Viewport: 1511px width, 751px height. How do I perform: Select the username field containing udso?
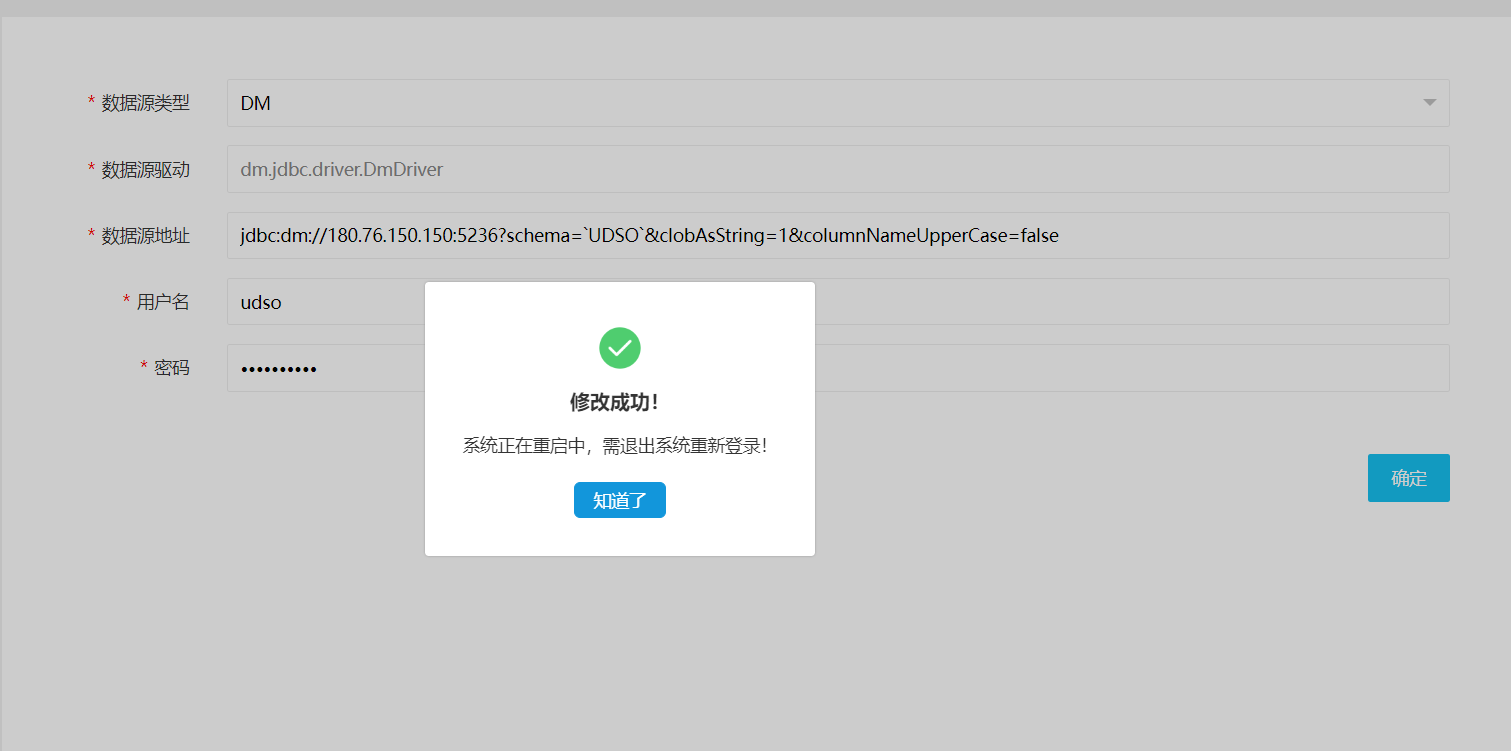(320, 302)
